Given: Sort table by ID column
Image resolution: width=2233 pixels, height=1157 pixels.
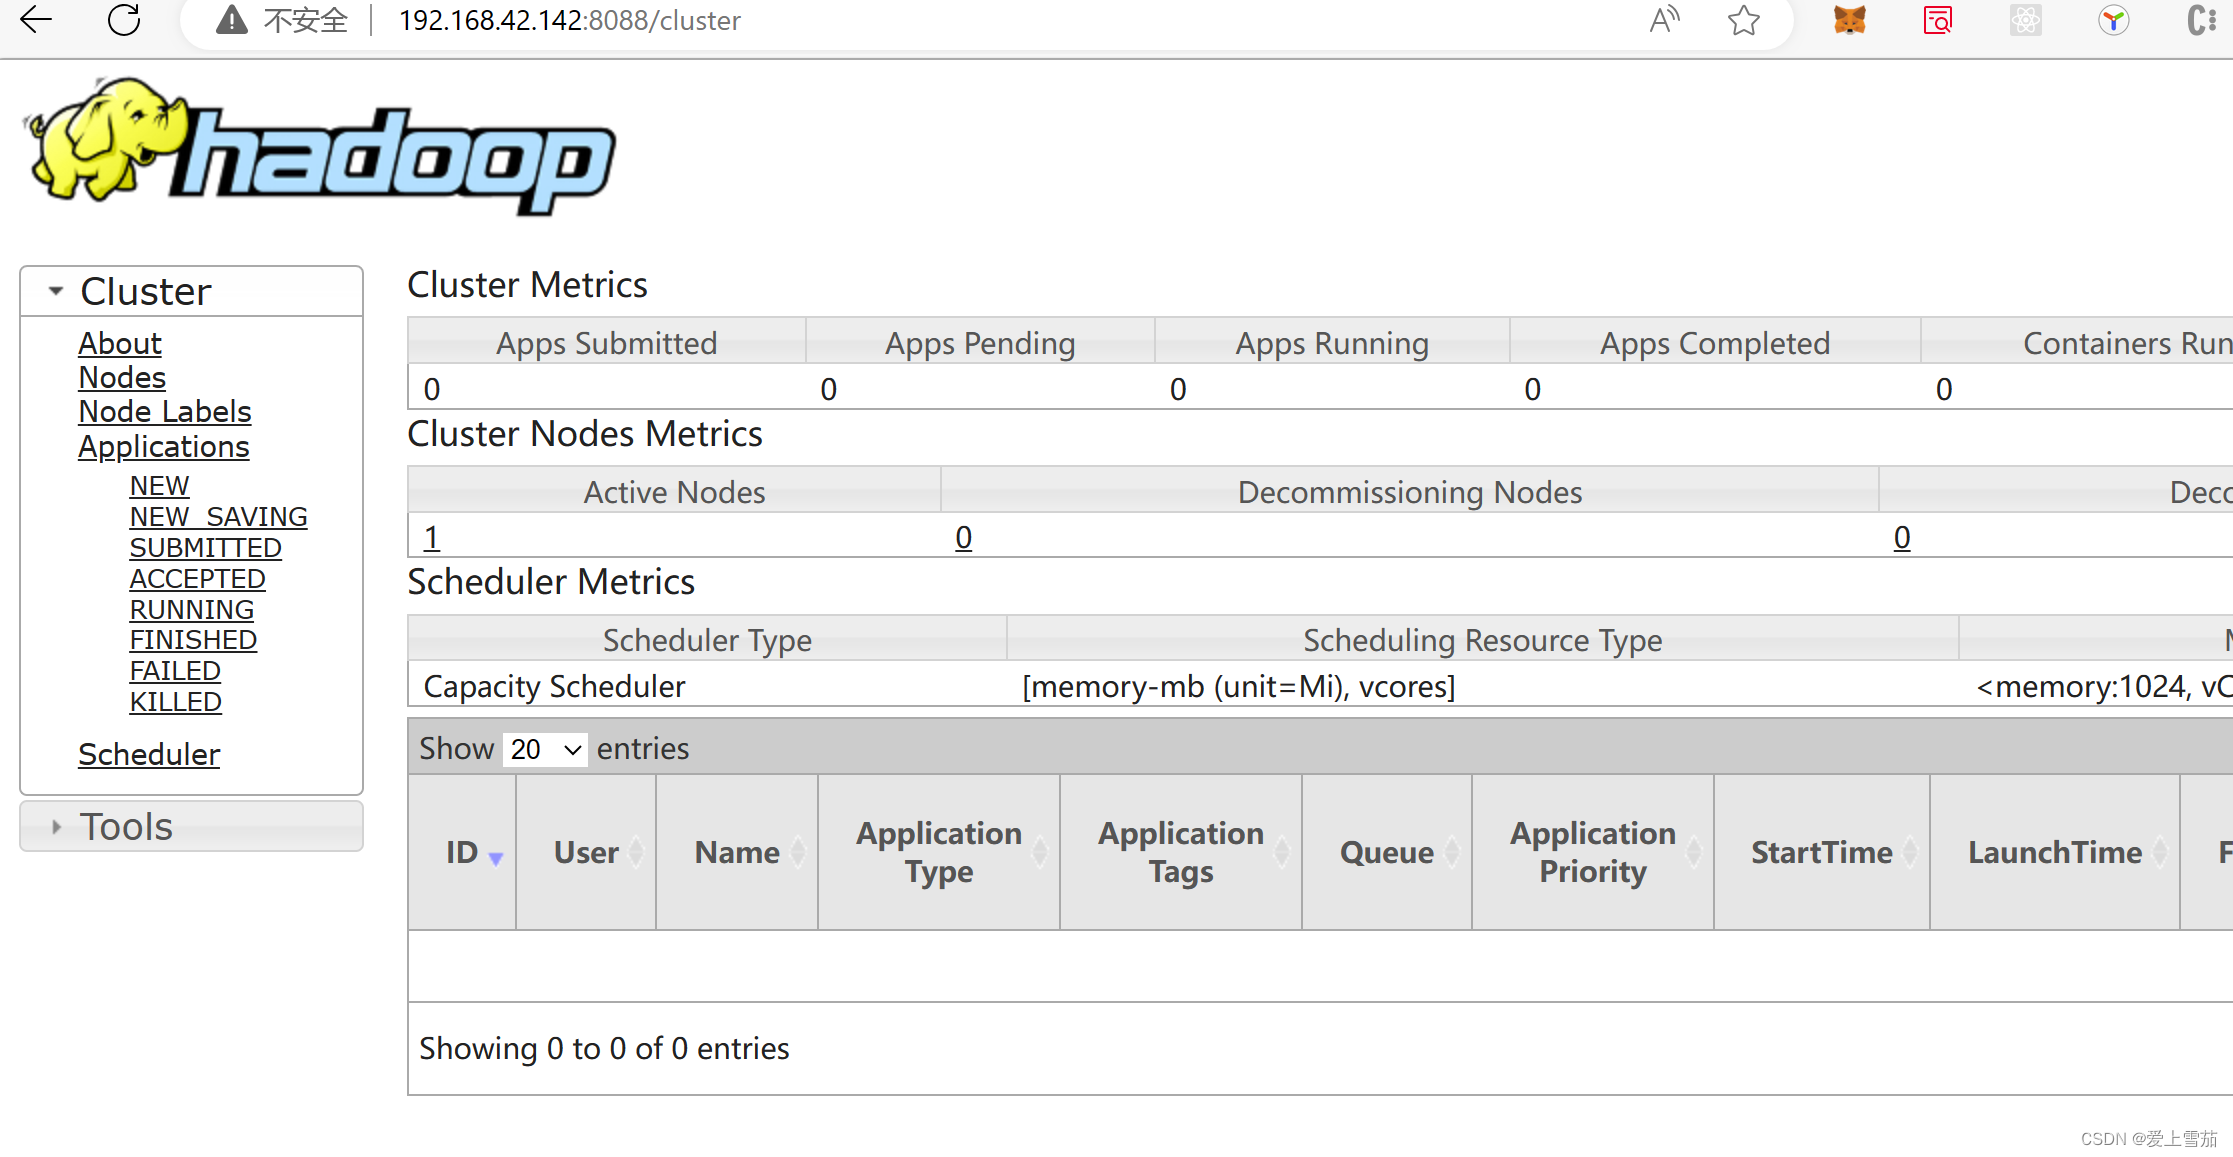Looking at the screenshot, I should point(463,852).
